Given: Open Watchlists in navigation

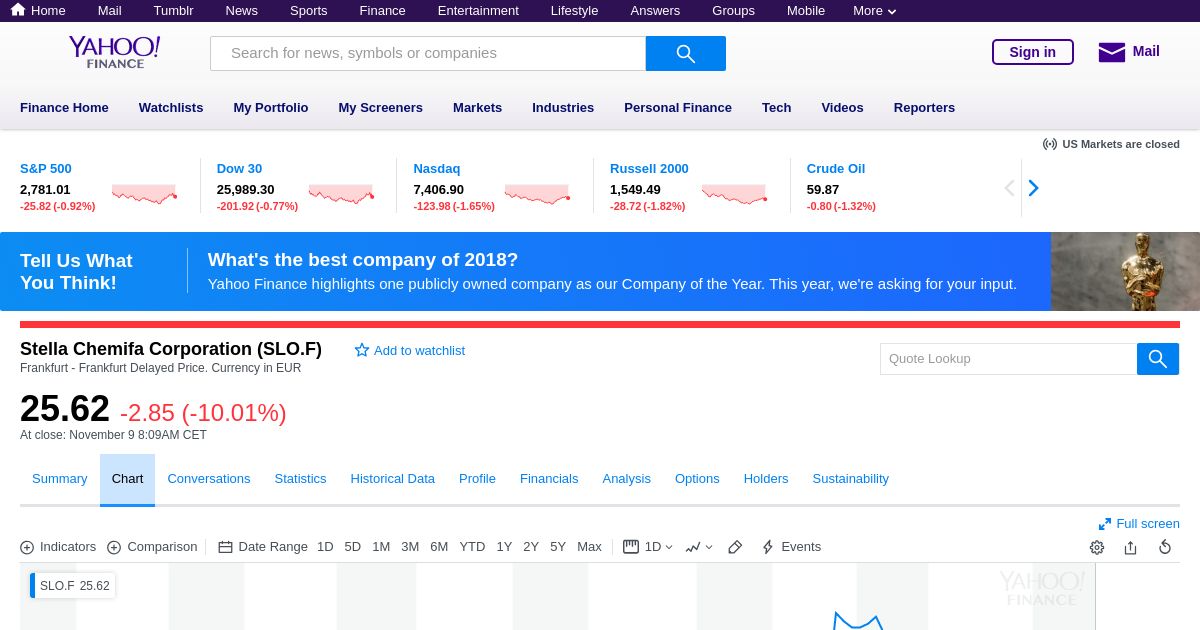Looking at the screenshot, I should [171, 107].
